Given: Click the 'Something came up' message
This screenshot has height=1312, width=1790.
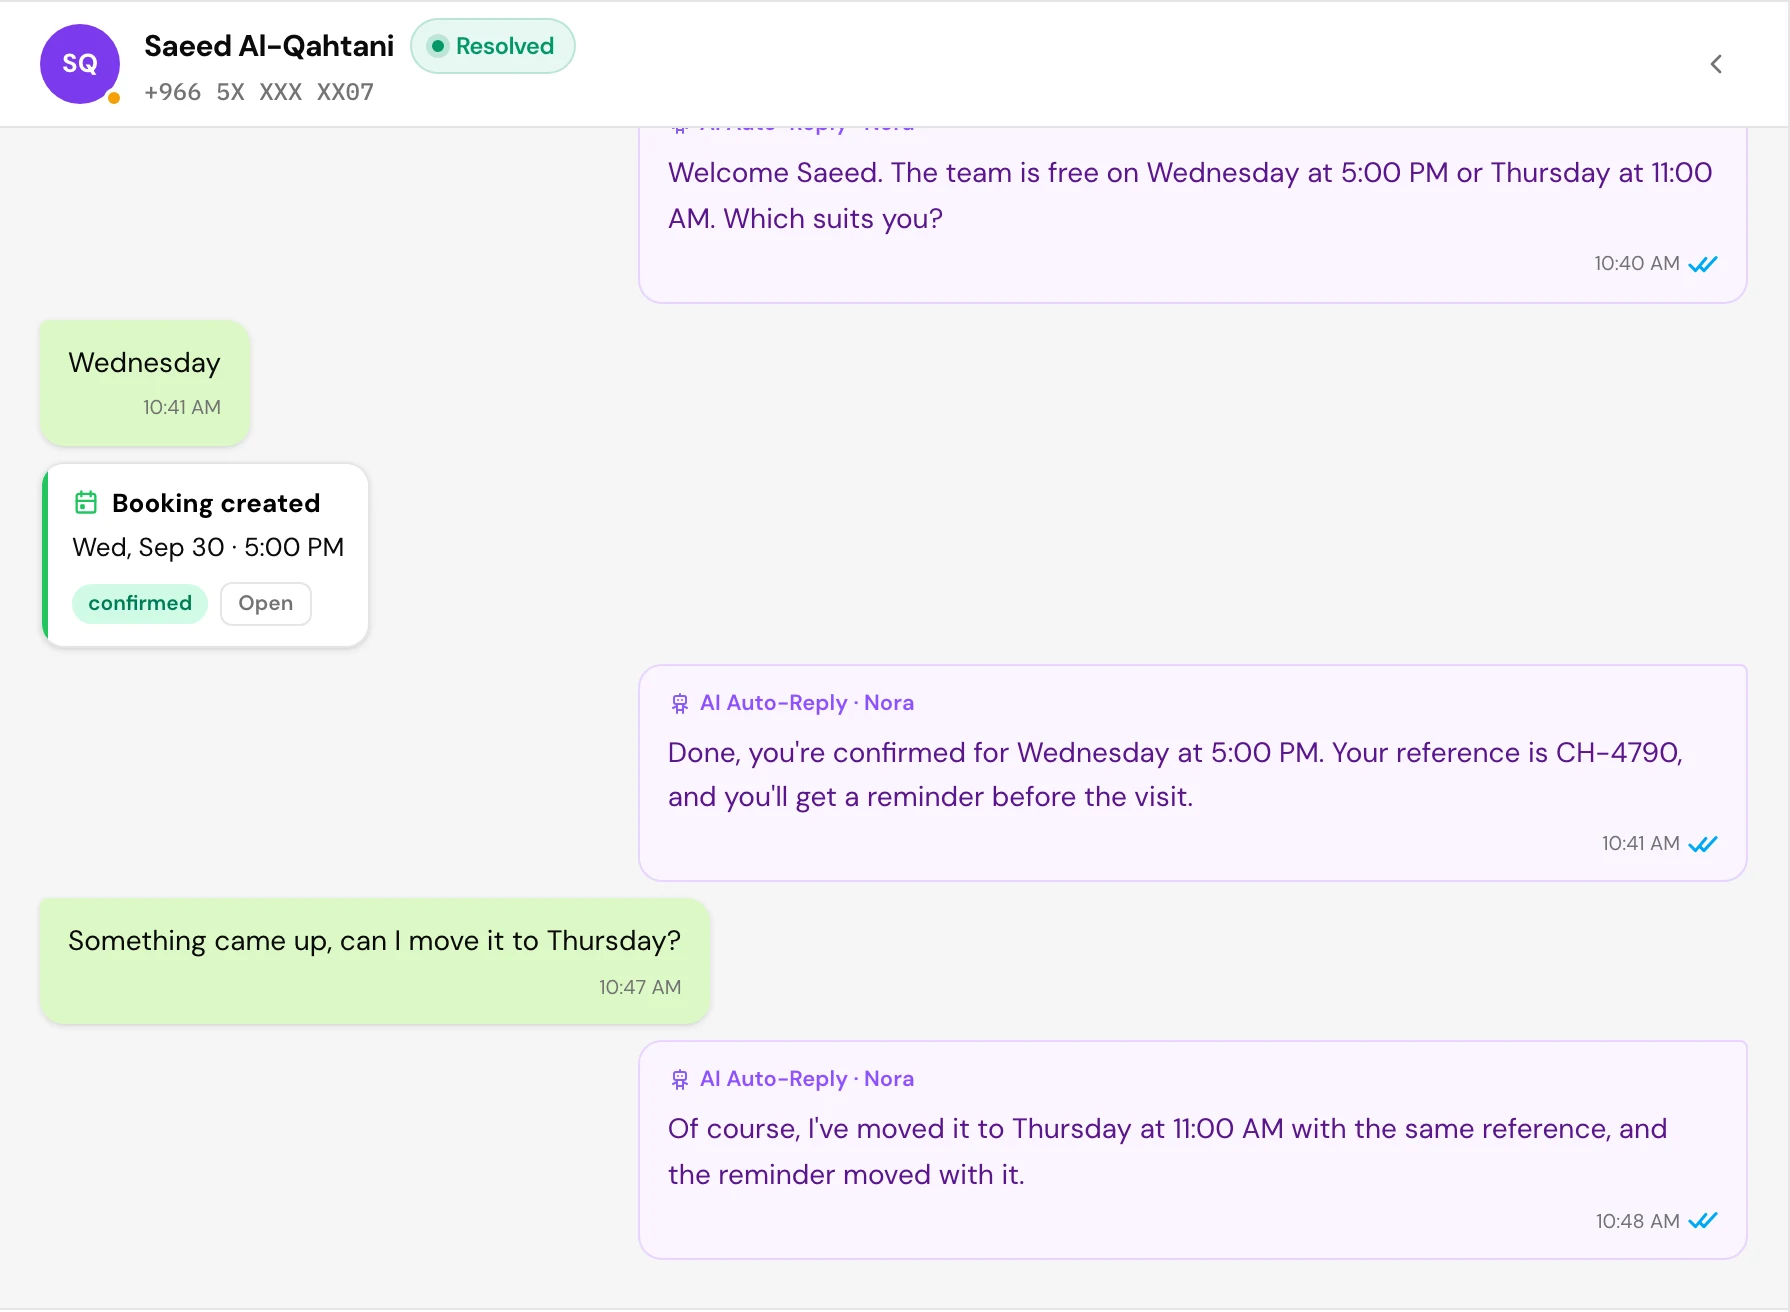Looking at the screenshot, I should coord(375,961).
